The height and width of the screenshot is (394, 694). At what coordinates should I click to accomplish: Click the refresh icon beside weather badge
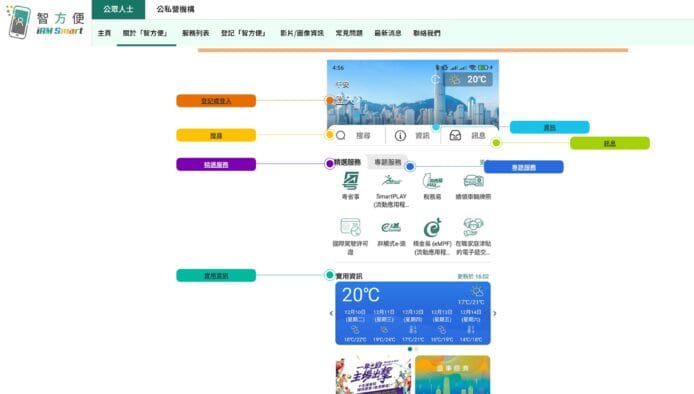point(436,79)
